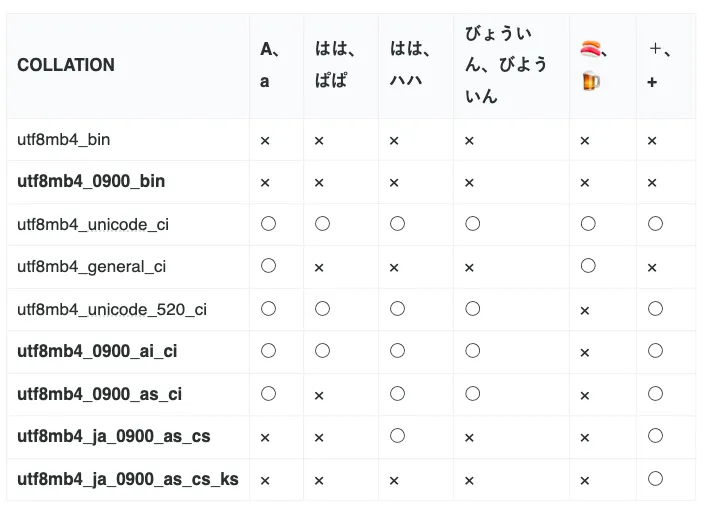This screenshot has height=515, width=720.
Task: Click the cross in the utf8mb4_bin A、a column
Action: point(265,141)
